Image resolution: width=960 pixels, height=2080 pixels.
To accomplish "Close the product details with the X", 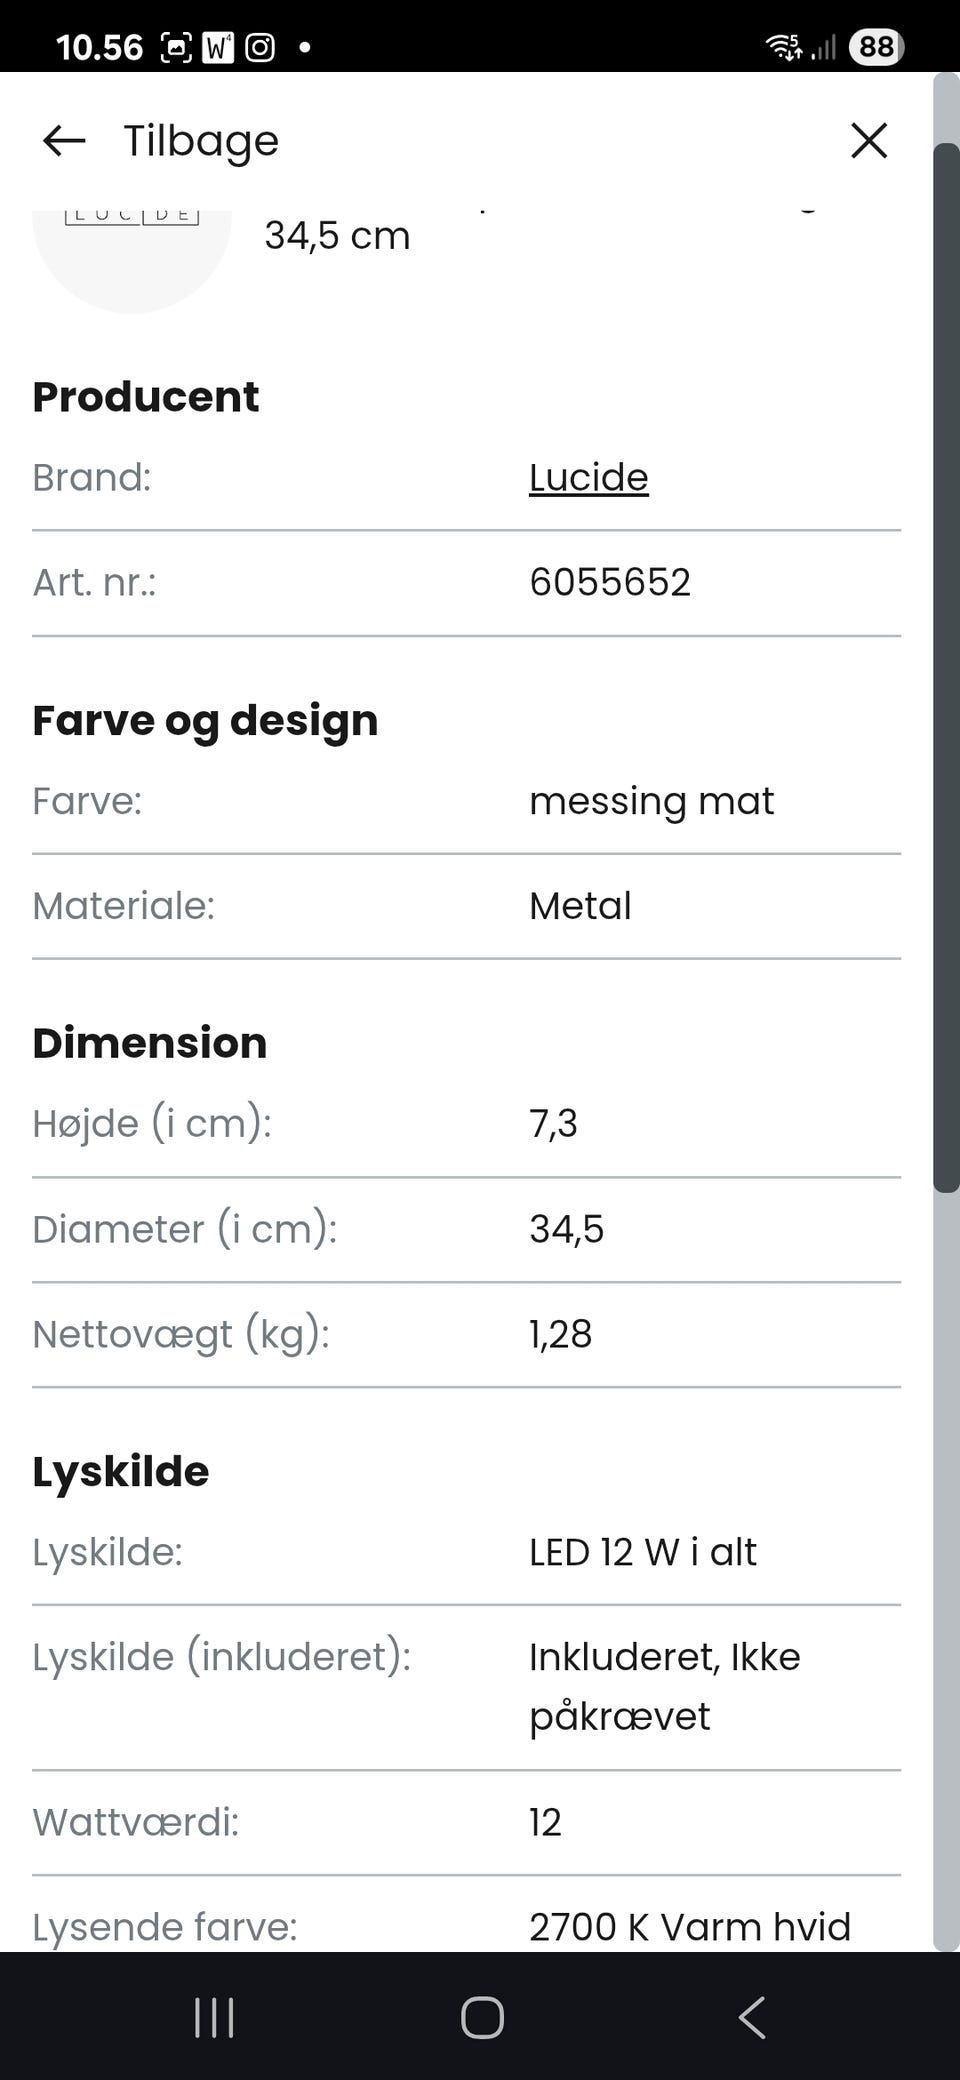I will [x=868, y=141].
